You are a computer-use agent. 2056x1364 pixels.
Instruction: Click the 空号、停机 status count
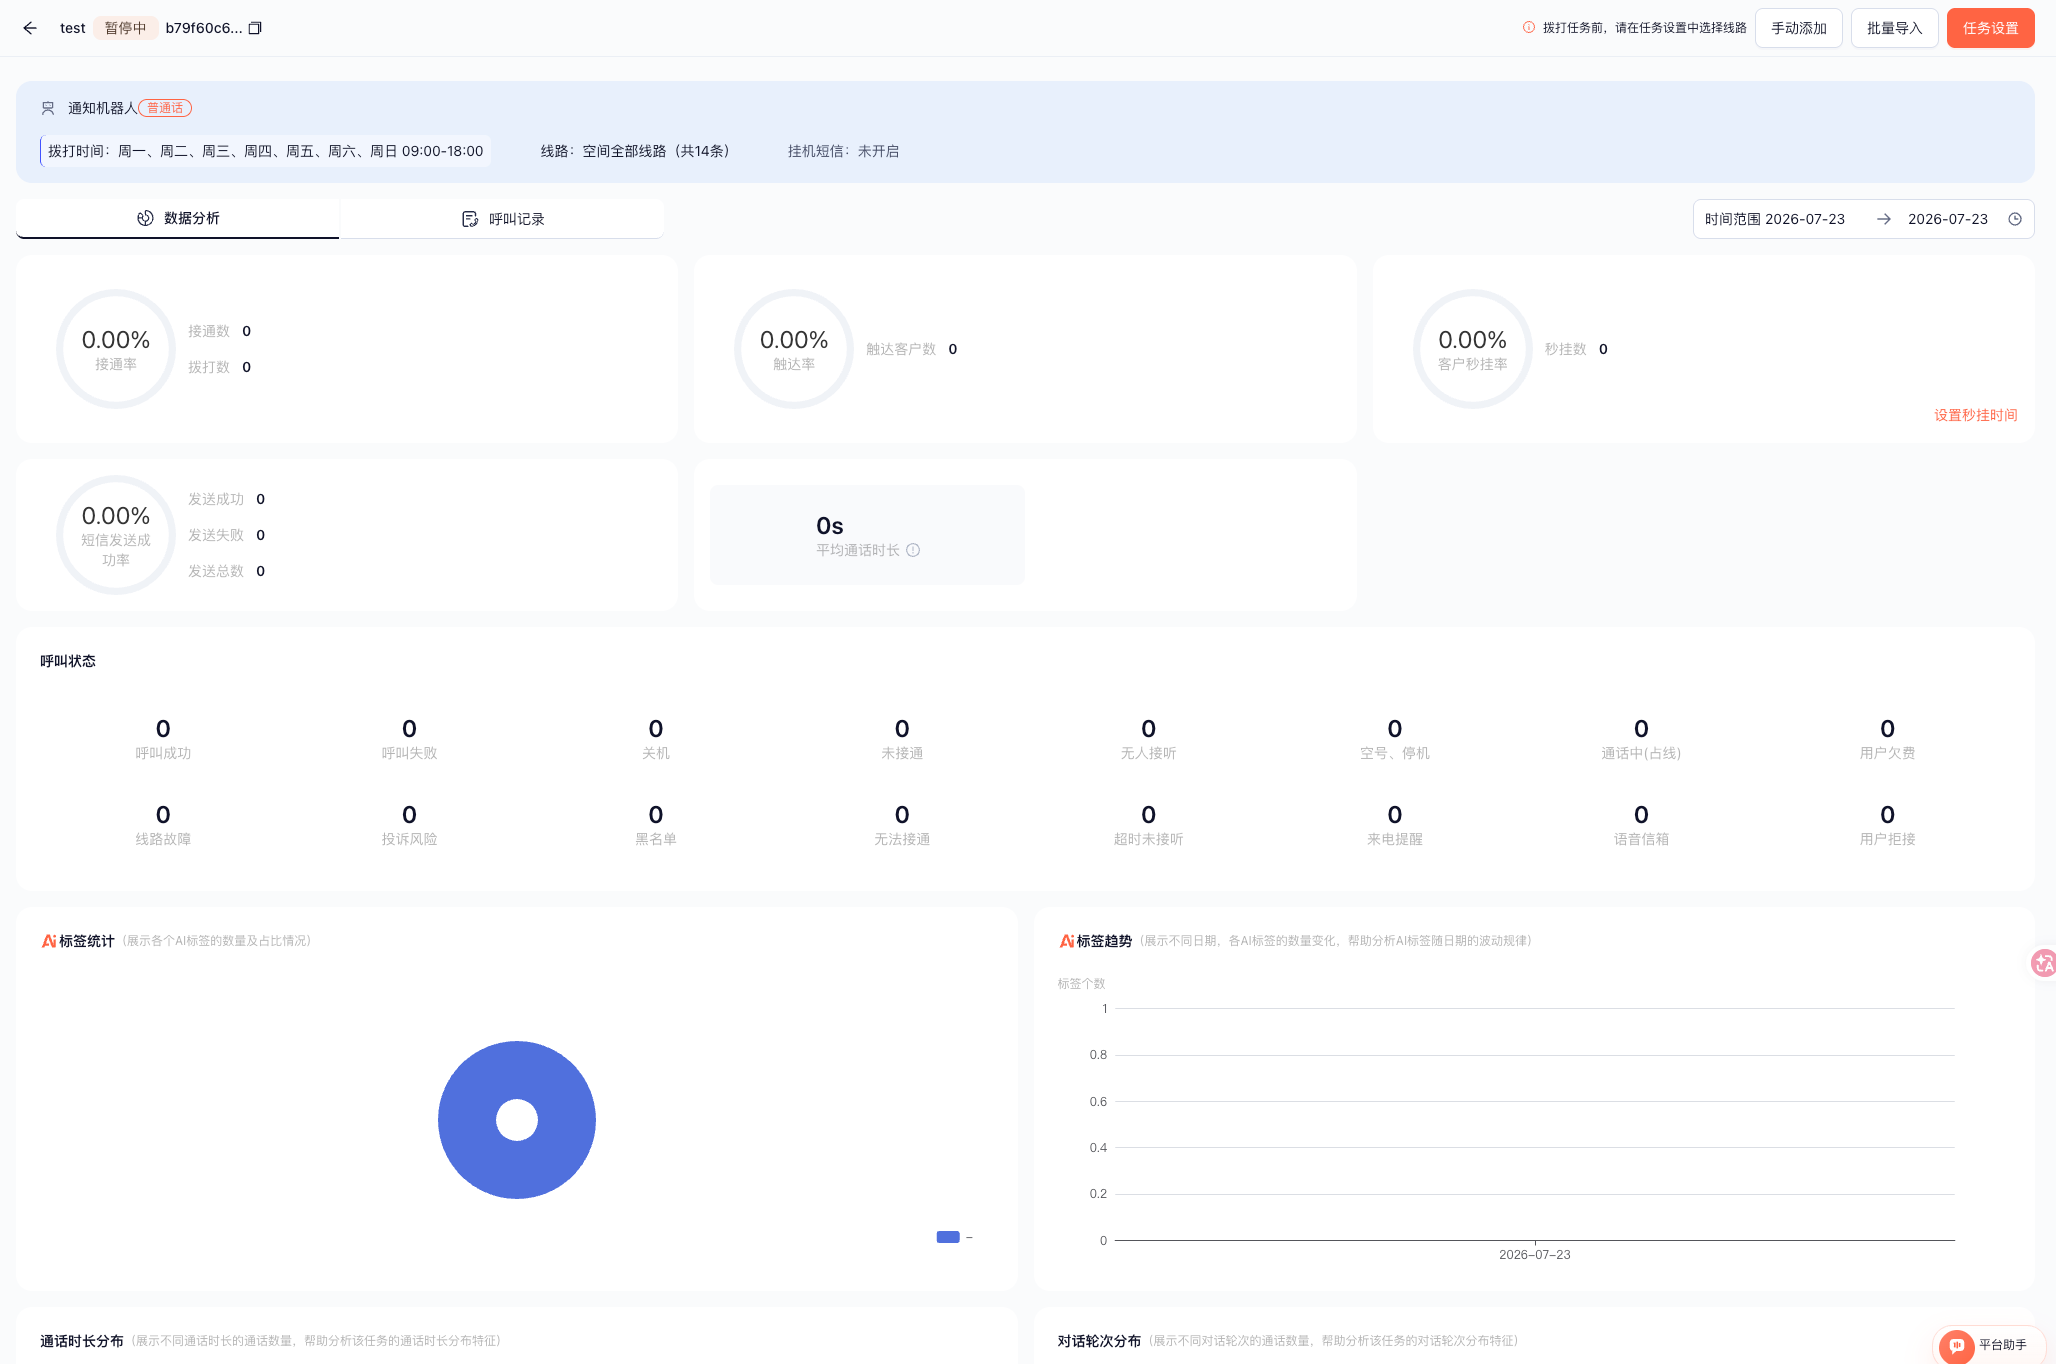coord(1395,729)
